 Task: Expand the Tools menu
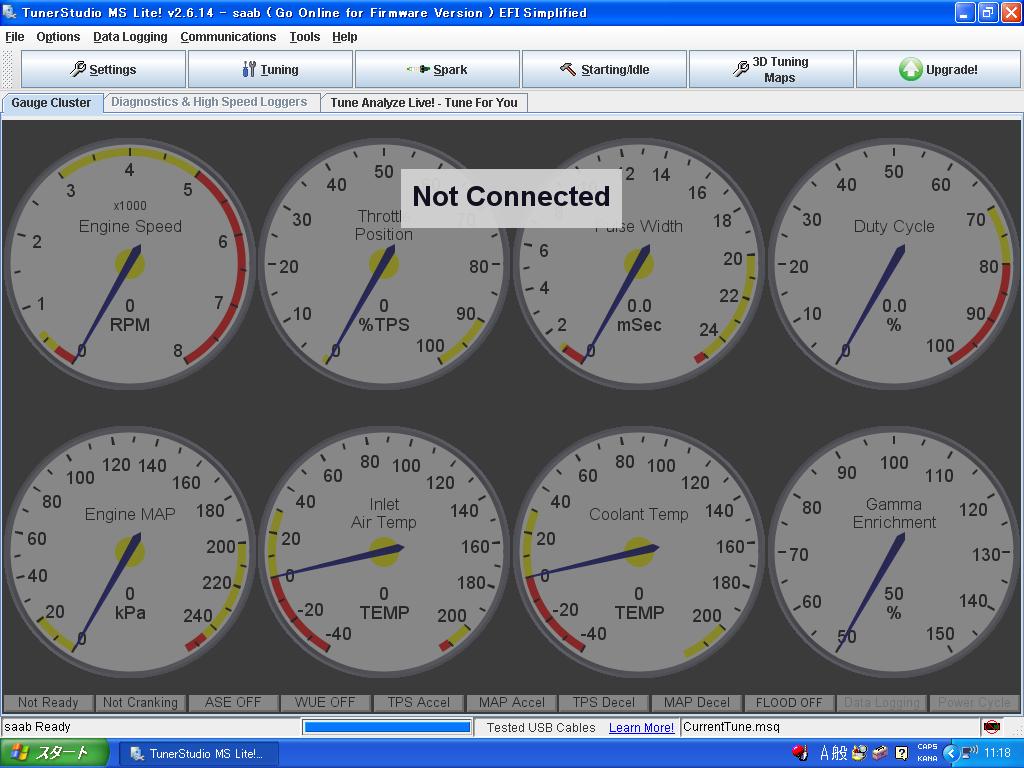[304, 37]
